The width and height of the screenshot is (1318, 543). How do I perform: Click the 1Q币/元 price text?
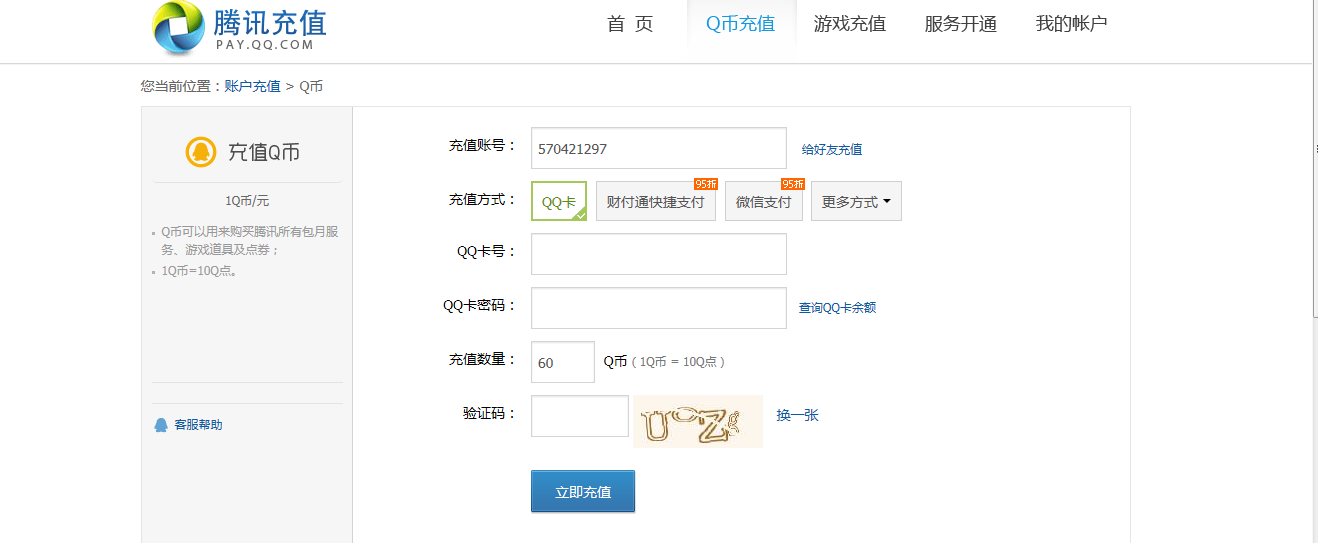[x=247, y=201]
